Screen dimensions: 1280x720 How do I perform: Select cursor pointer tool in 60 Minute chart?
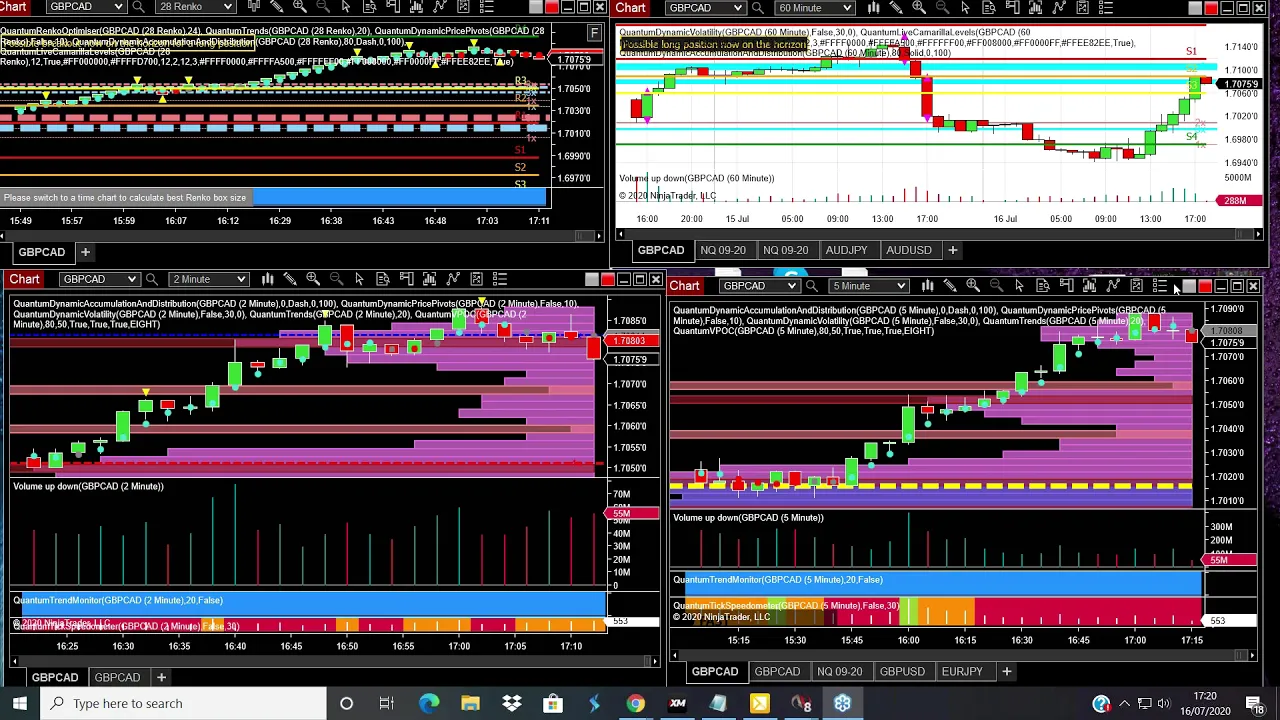click(x=965, y=8)
